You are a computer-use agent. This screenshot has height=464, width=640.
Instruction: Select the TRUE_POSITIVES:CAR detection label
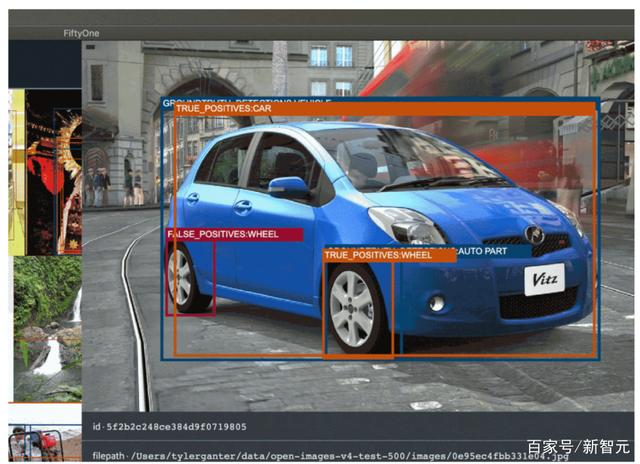pyautogui.click(x=224, y=108)
